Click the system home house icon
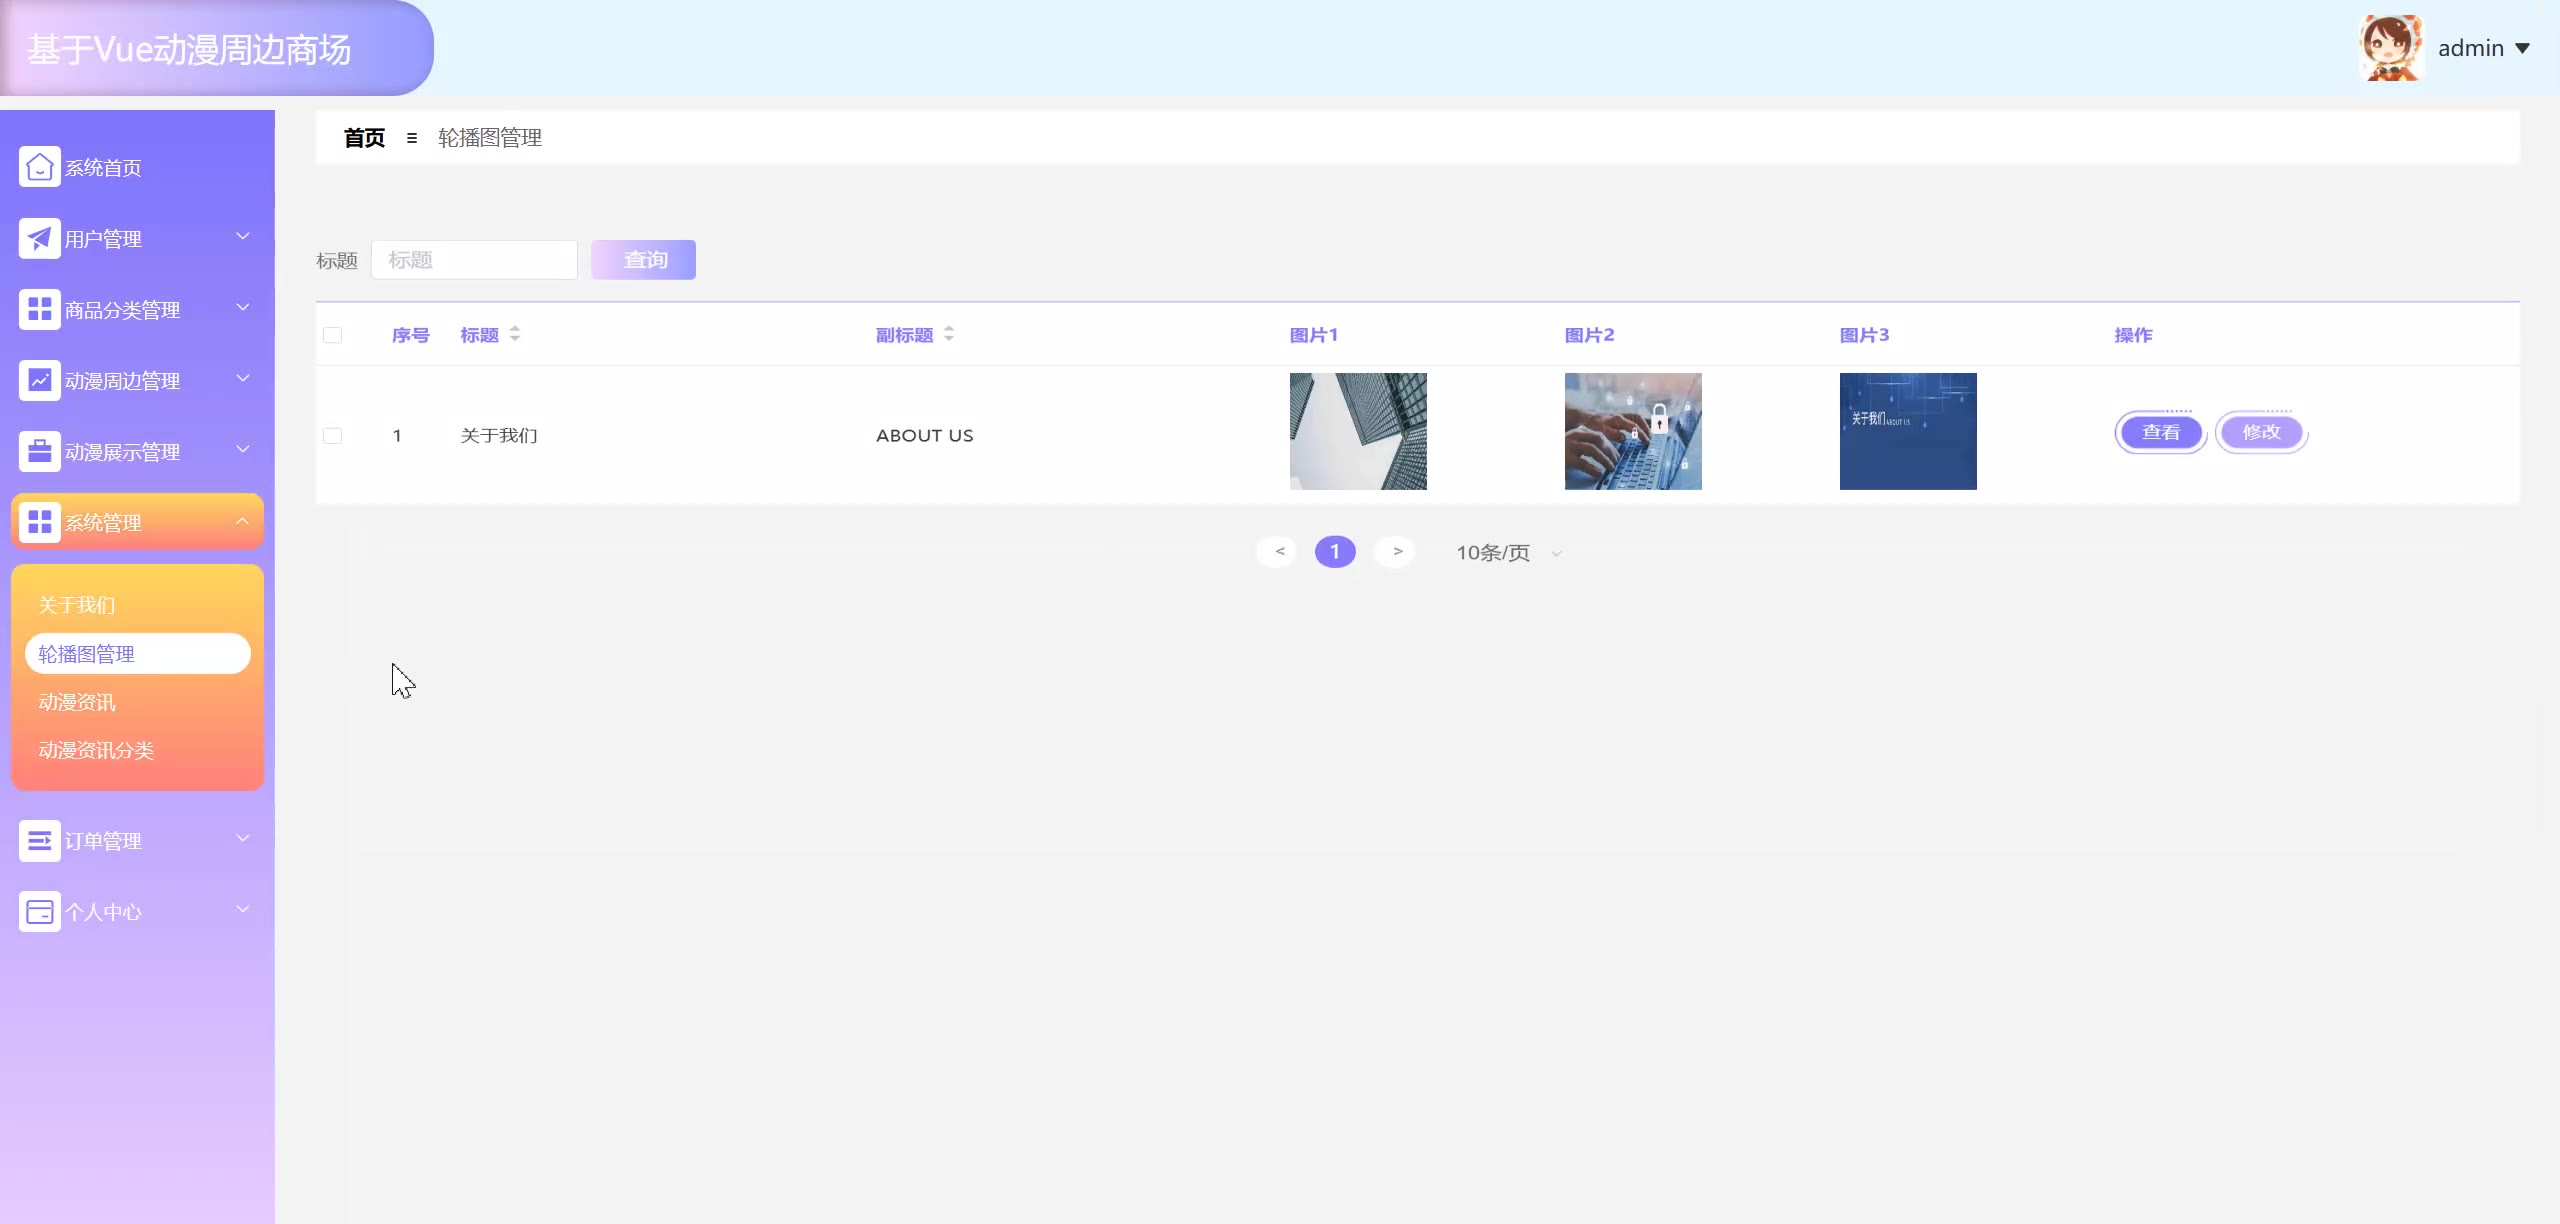This screenshot has width=2560, height=1224. [x=39, y=167]
